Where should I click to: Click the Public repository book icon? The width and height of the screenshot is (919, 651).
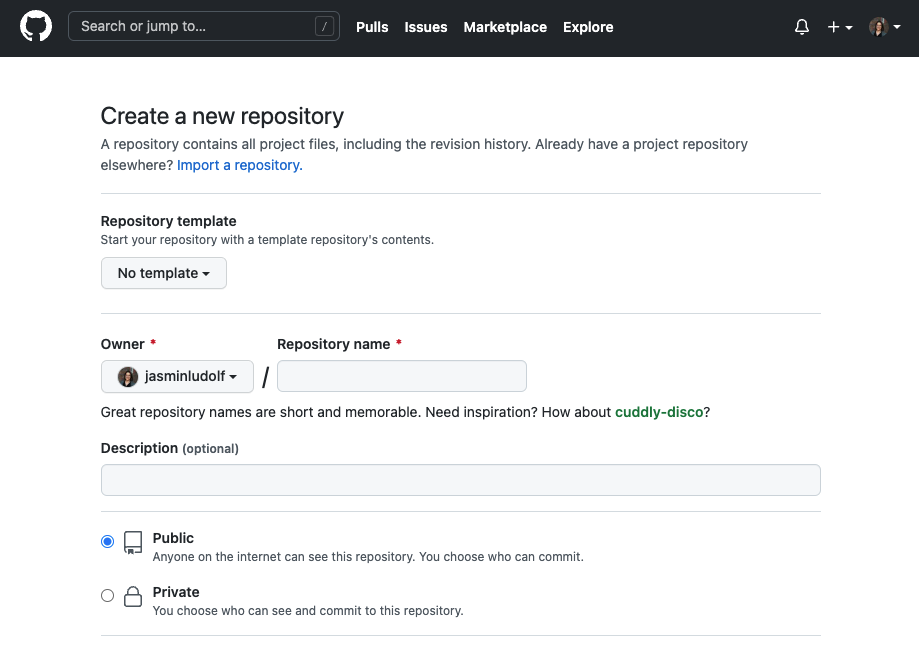(x=133, y=543)
